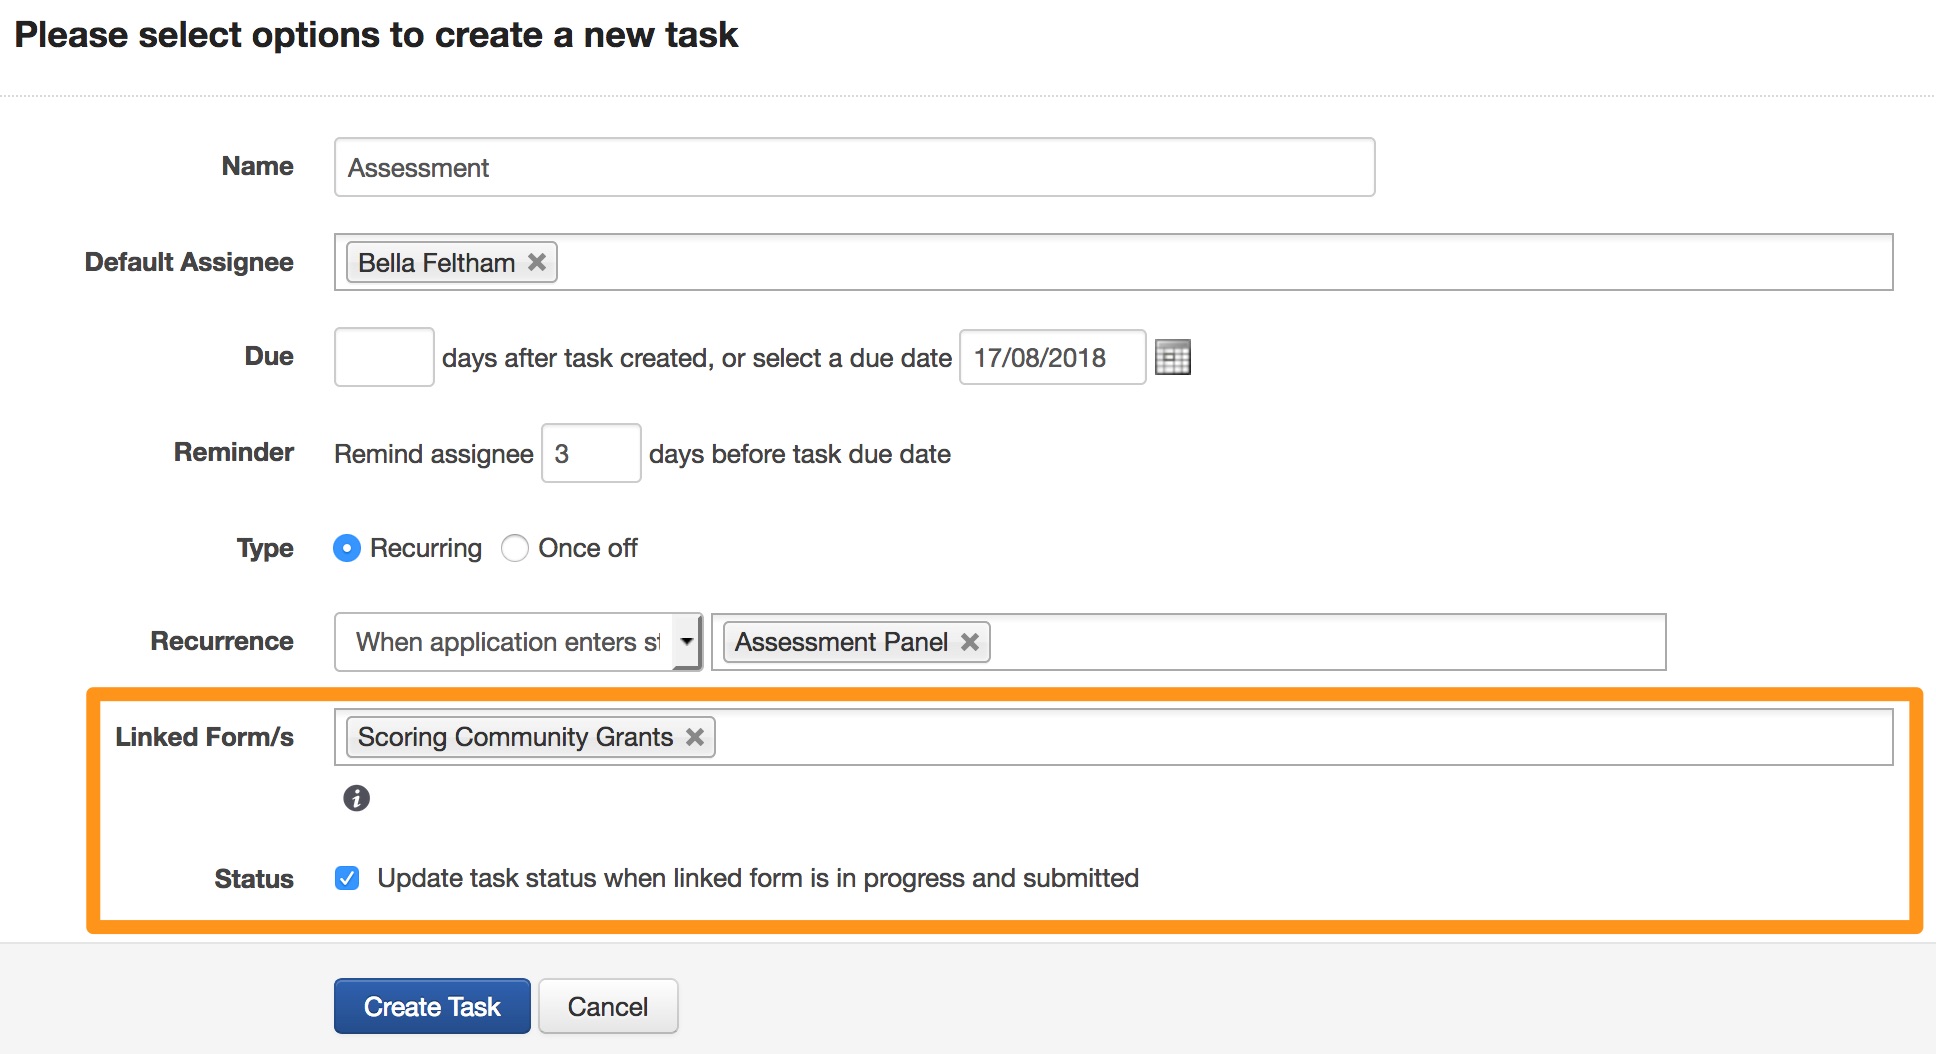Focus the Name field containing Assessment
This screenshot has width=1936, height=1054.
854,167
